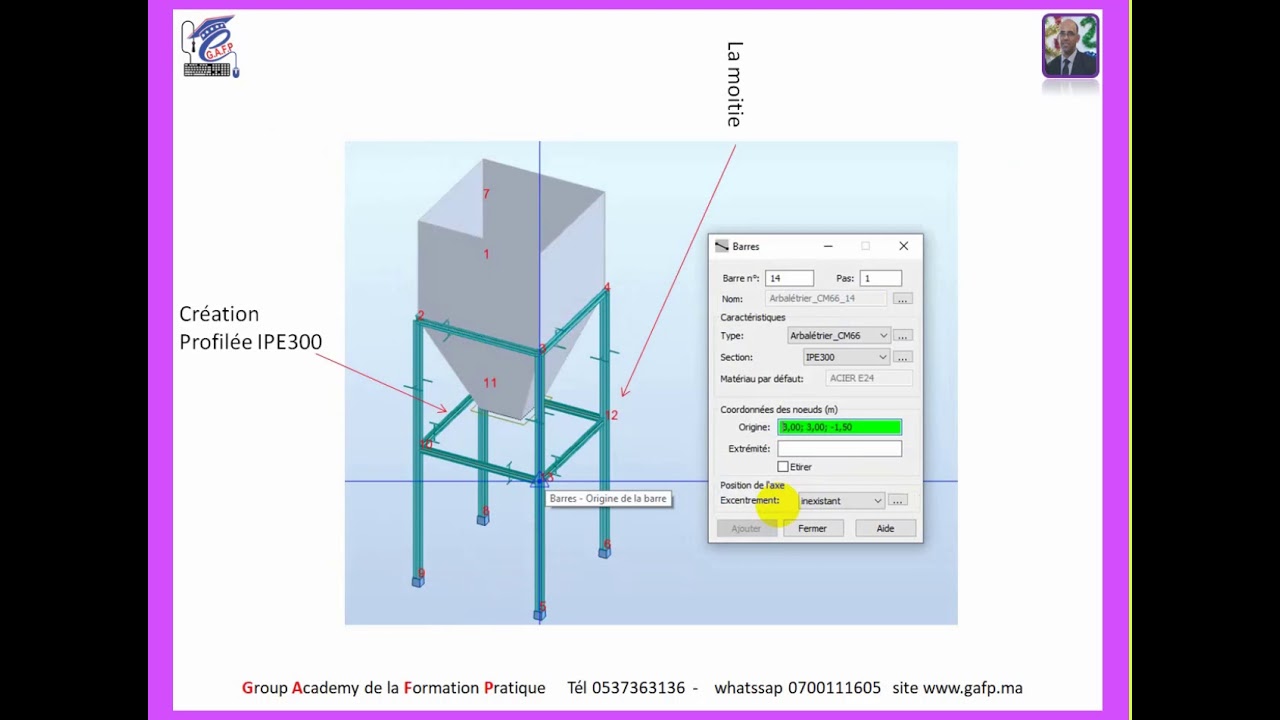Click the site www.gafp.ma footer text
This screenshot has height=720, width=1280.
pos(957,688)
